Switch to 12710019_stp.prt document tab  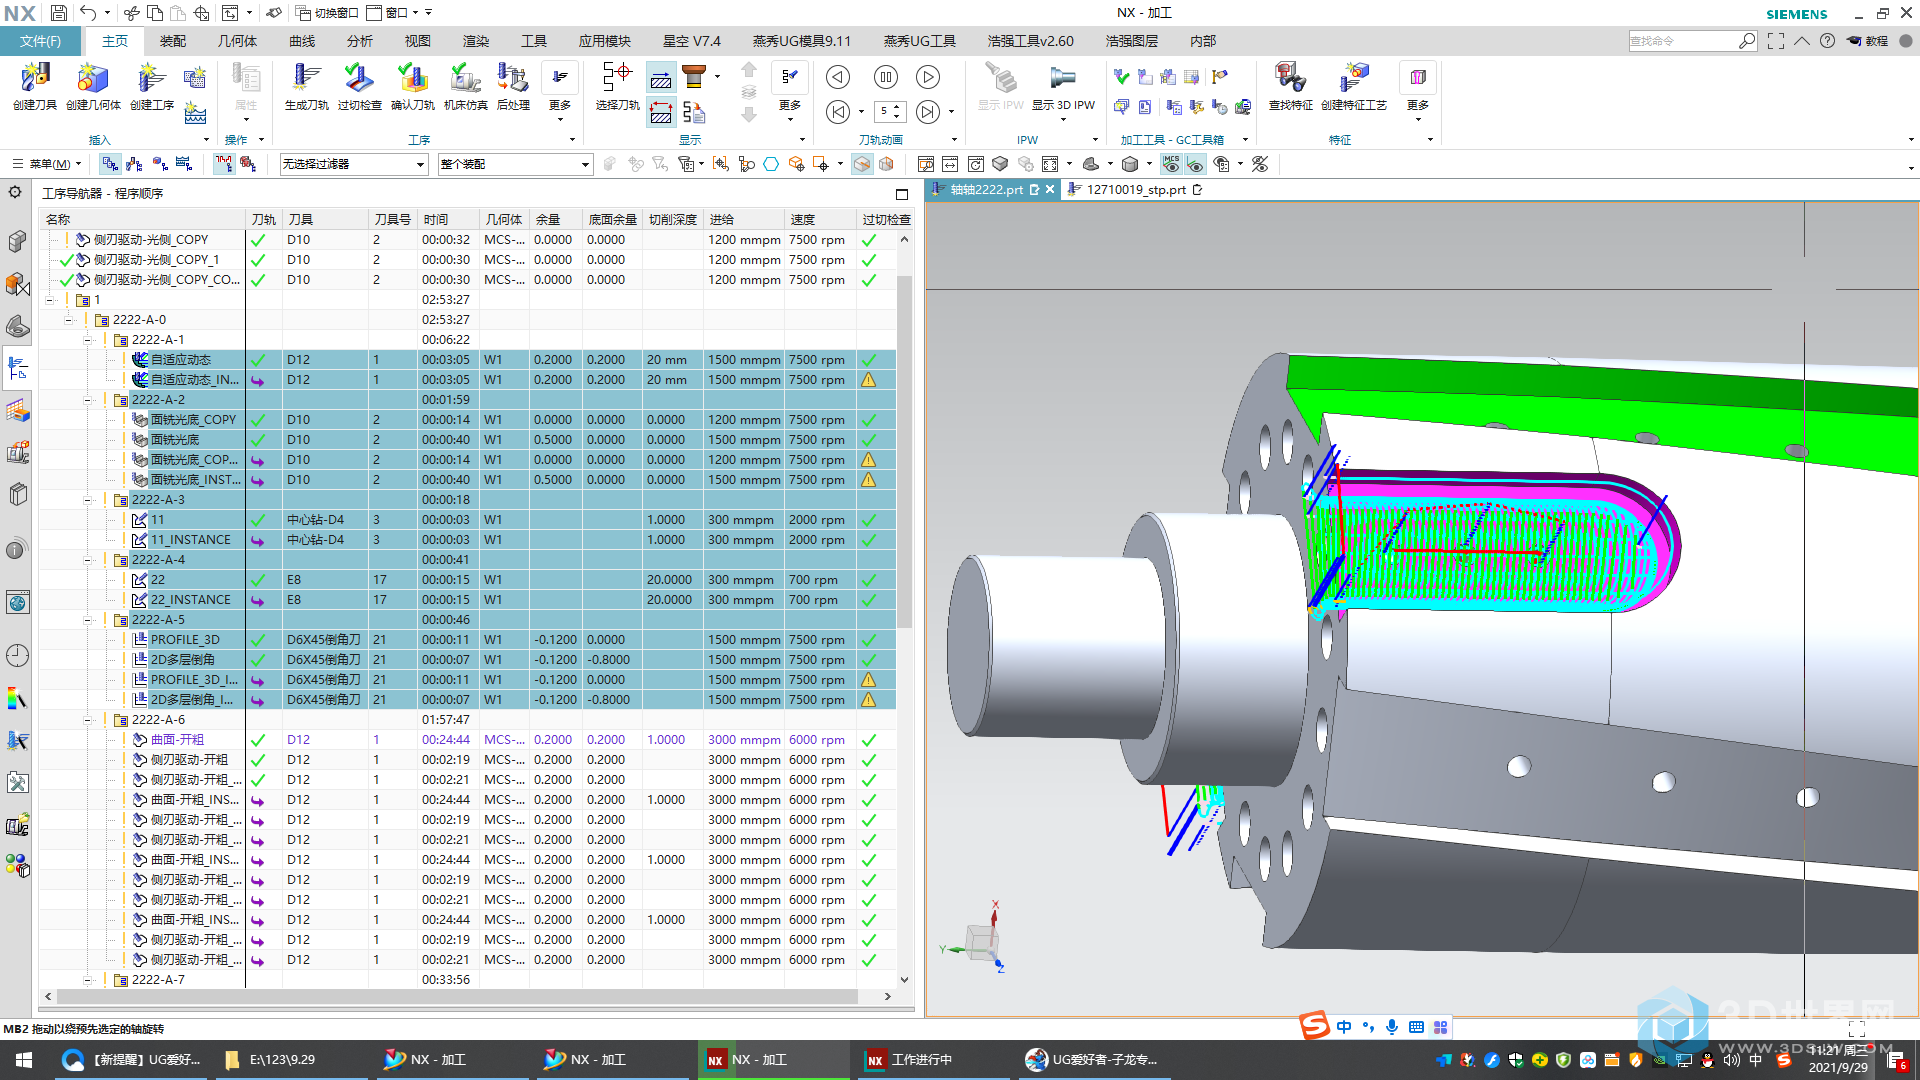1136,189
